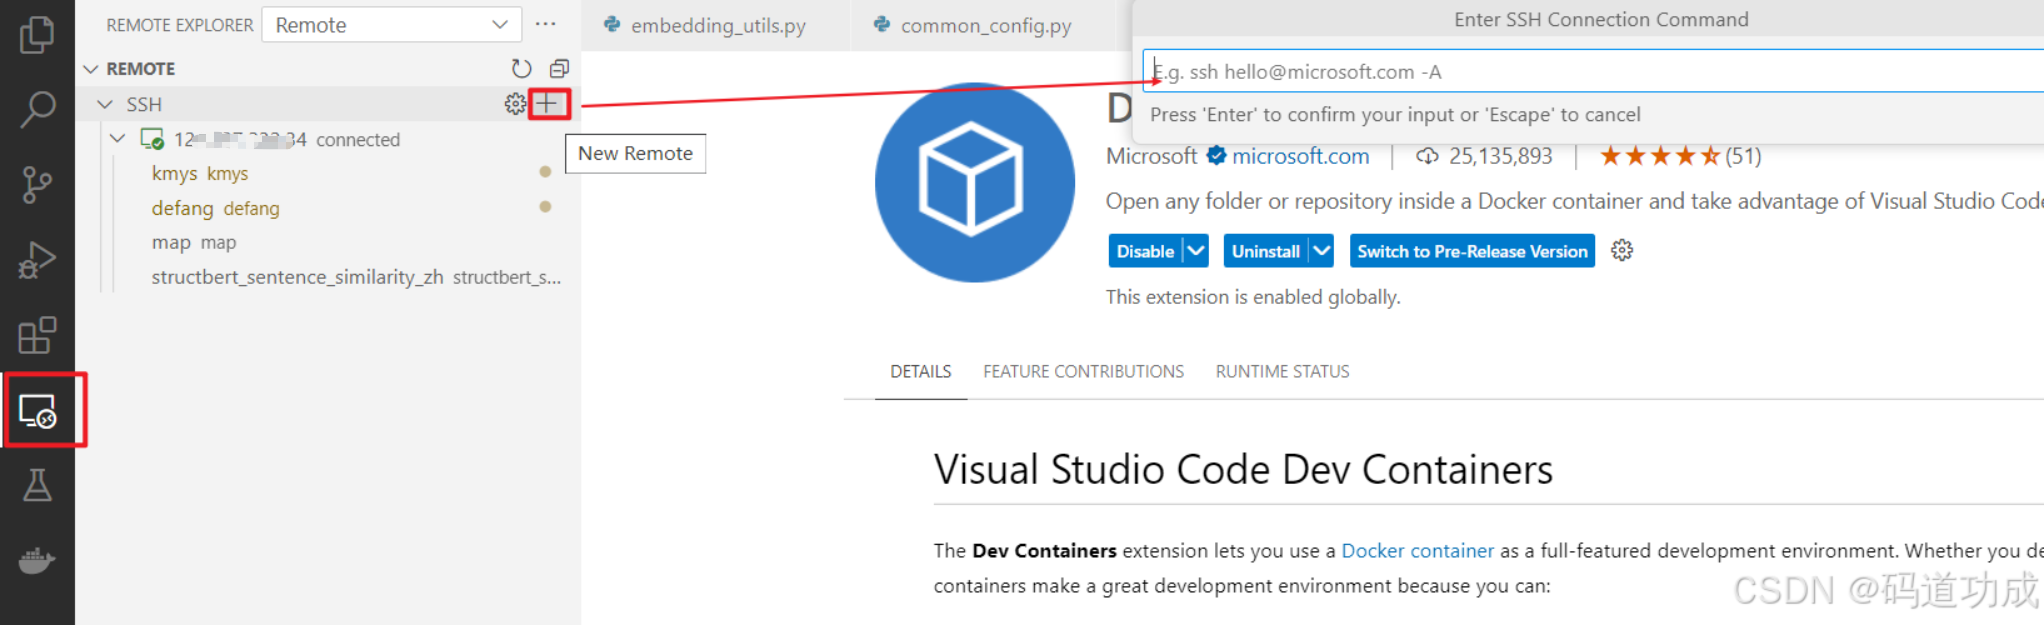This screenshot has width=2044, height=625.
Task: Open the Run and Debug view
Action: point(37,260)
